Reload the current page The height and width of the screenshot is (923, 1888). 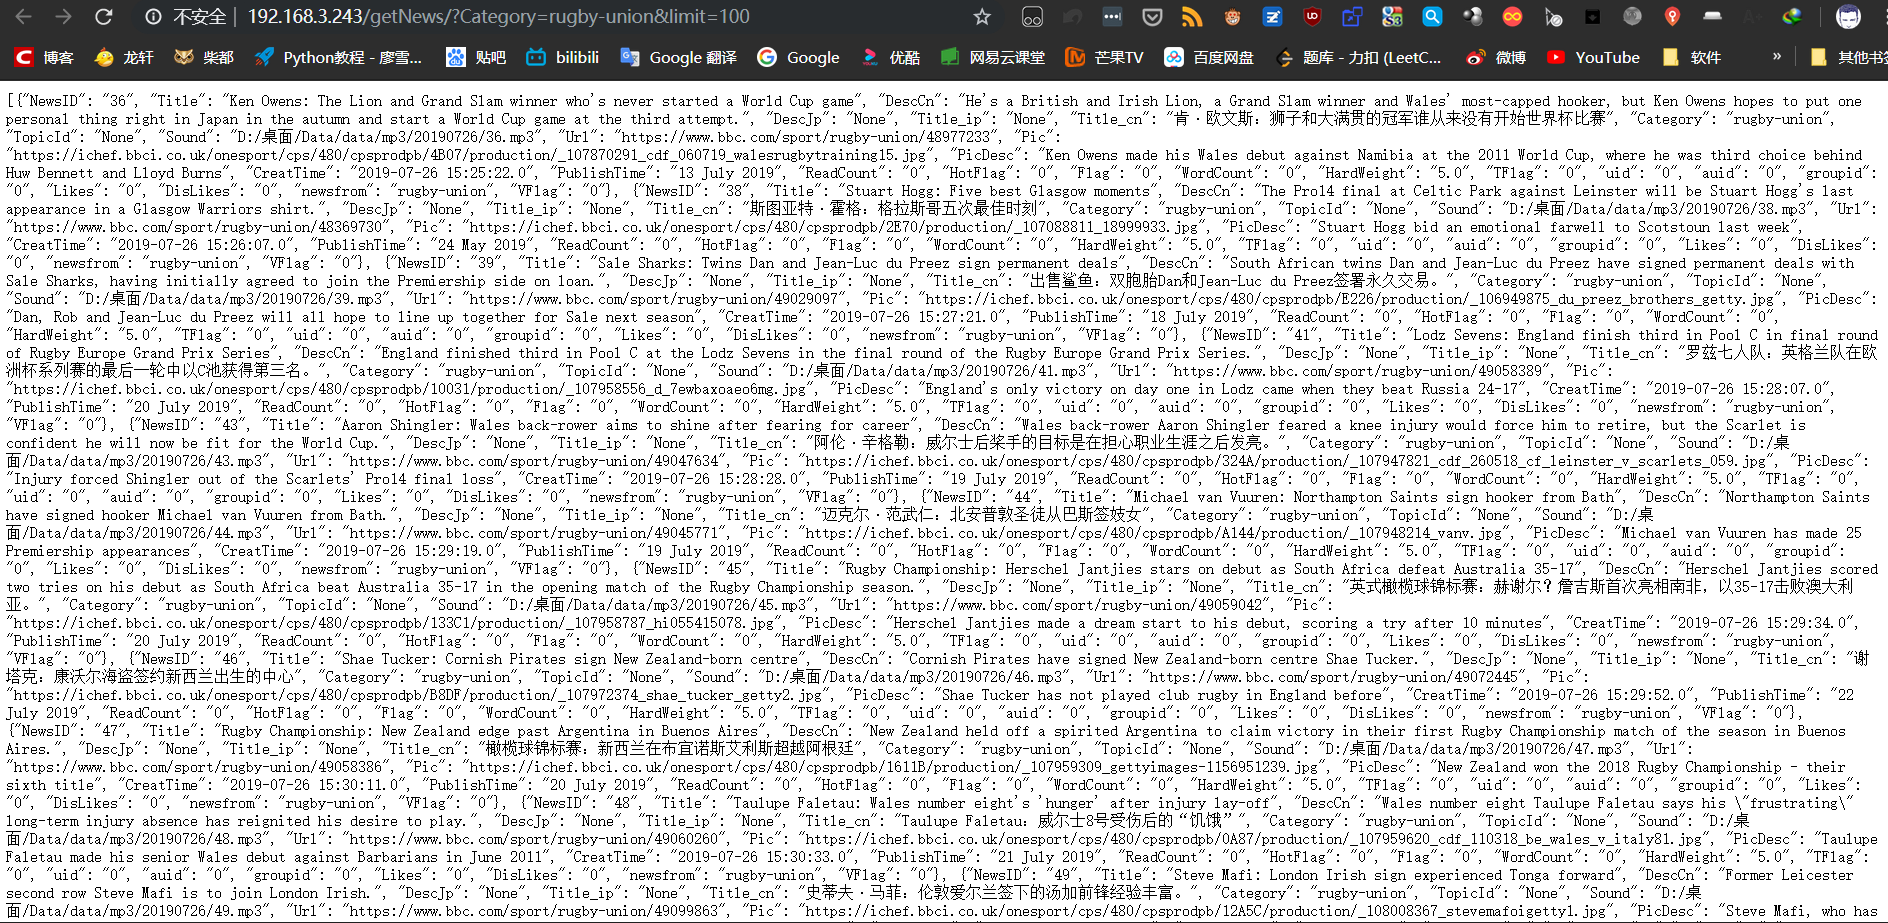pyautogui.click(x=103, y=17)
